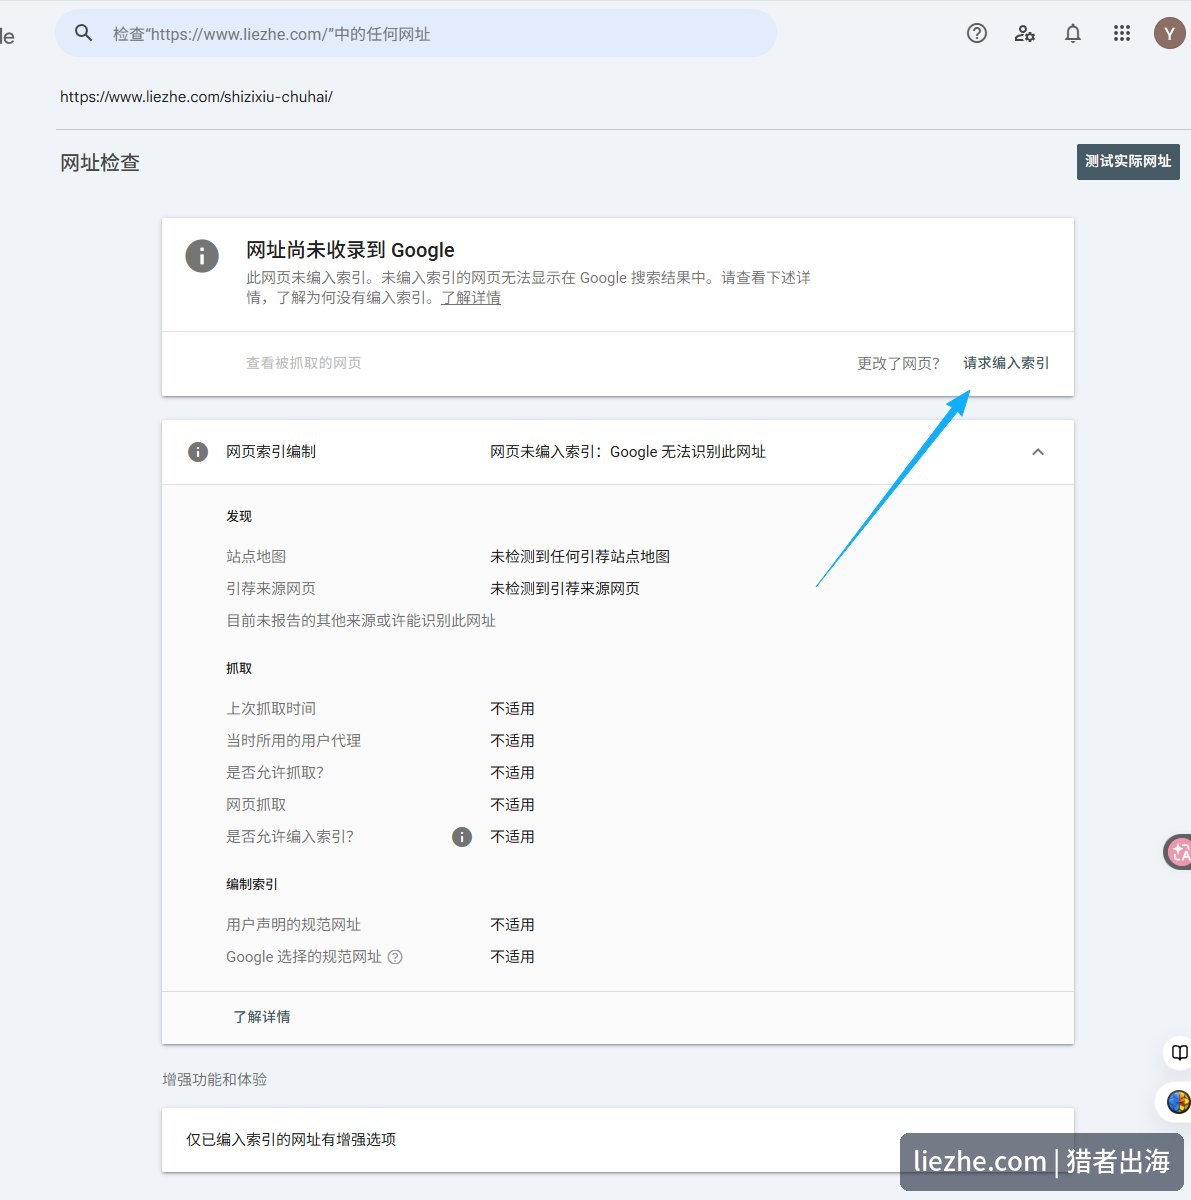
Task: Click 未检测到任何引荐站点地图 value
Action: coord(580,557)
